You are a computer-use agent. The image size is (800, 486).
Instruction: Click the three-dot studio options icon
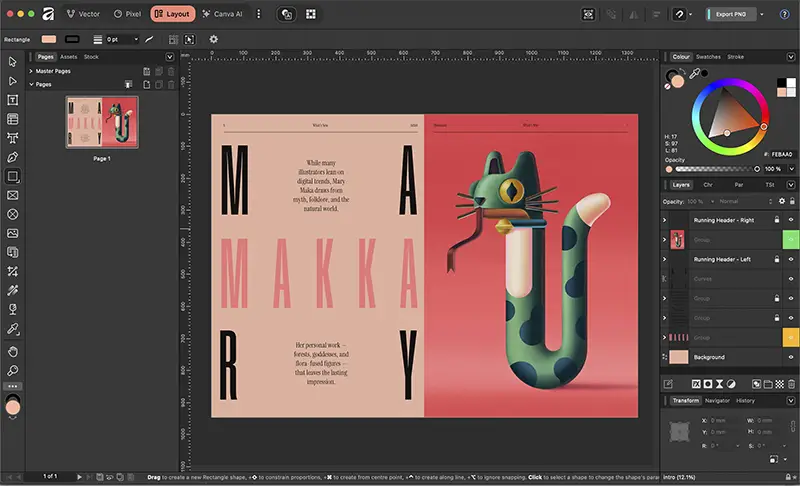click(258, 14)
